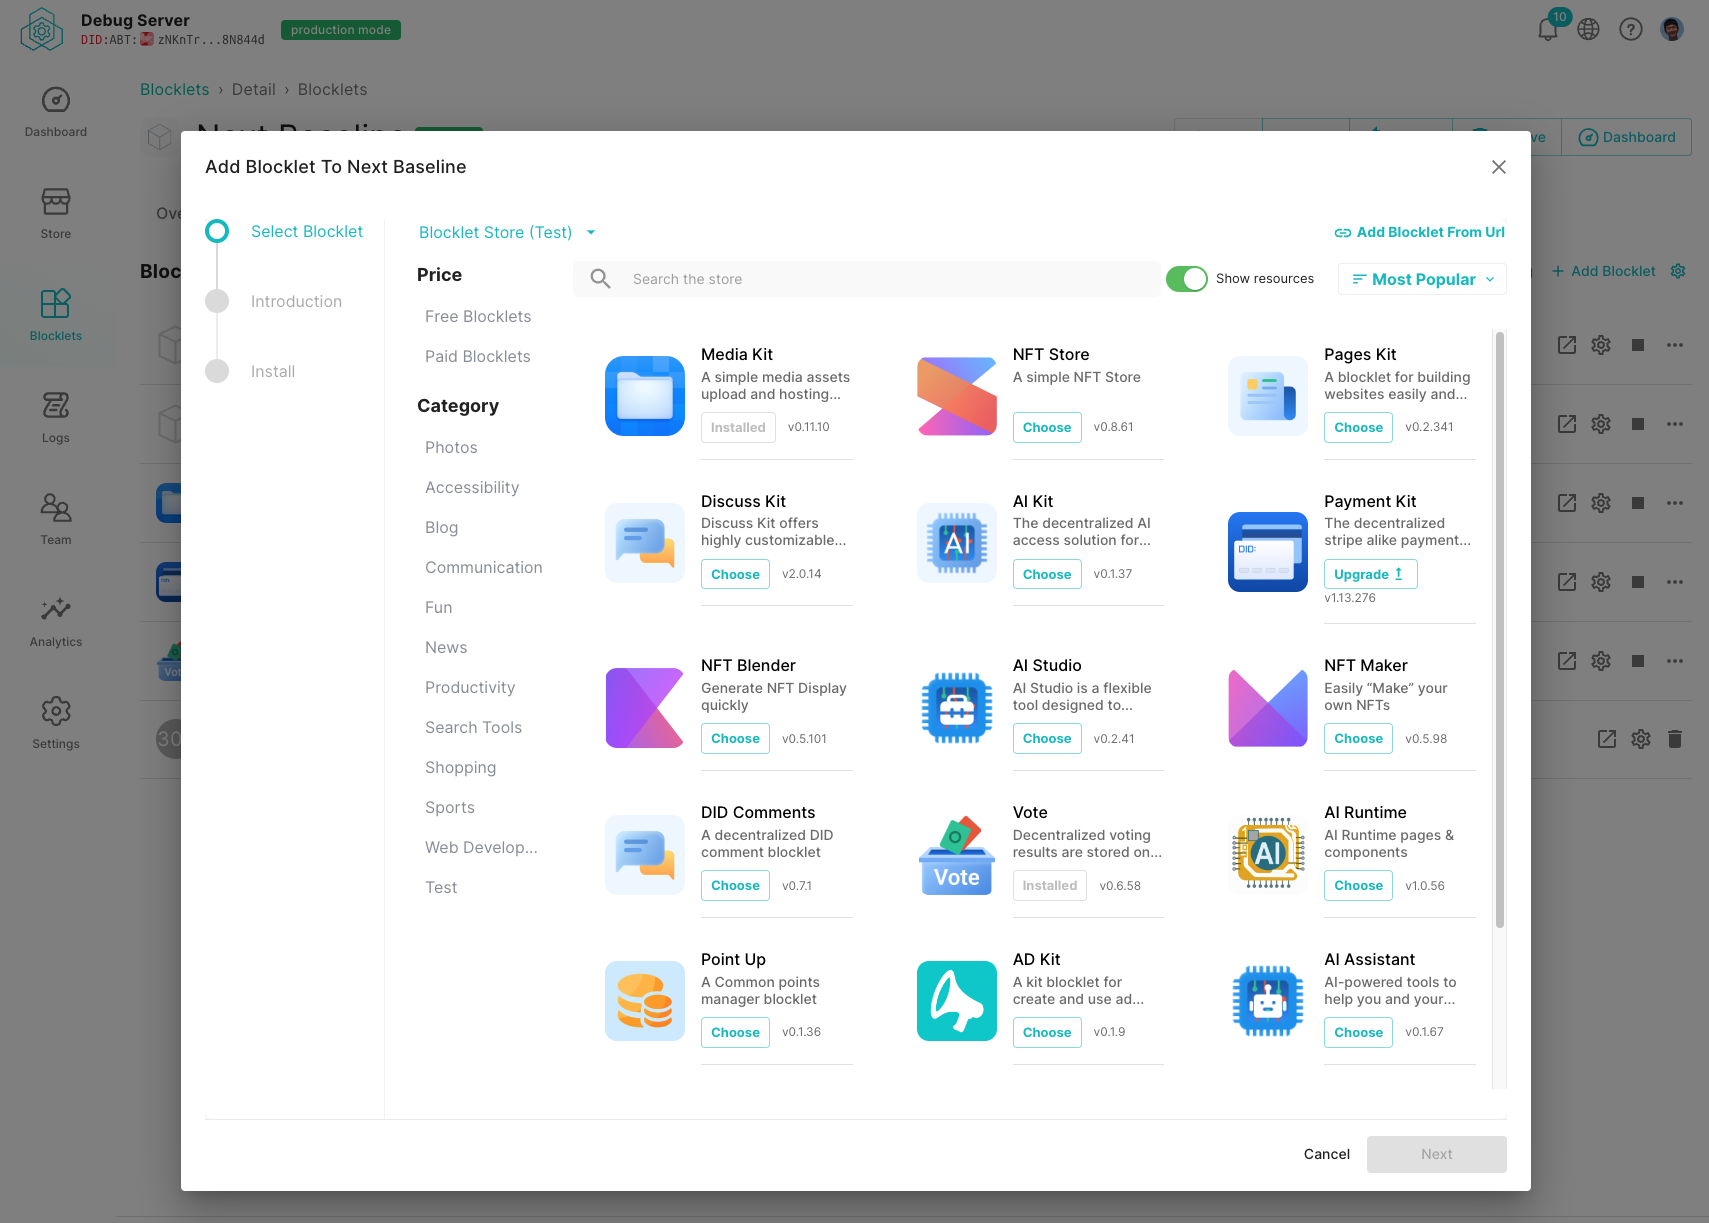Click the notifications bell icon
The width and height of the screenshot is (1709, 1223).
point(1547,29)
